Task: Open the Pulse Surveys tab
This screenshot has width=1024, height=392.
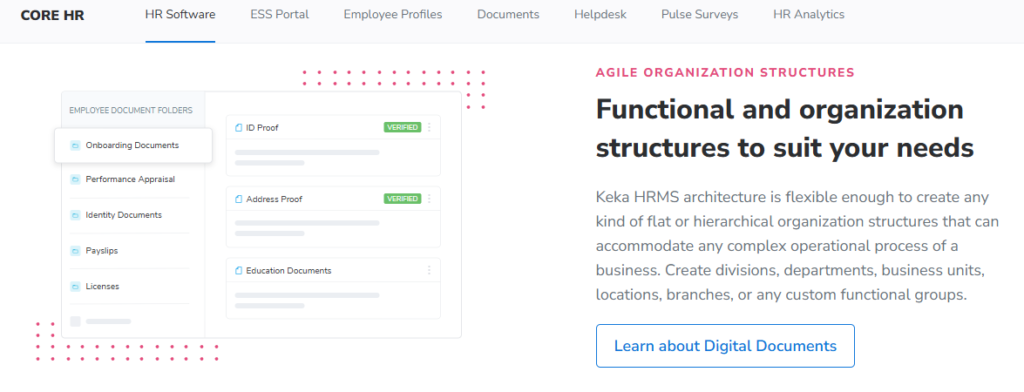Action: coord(699,14)
